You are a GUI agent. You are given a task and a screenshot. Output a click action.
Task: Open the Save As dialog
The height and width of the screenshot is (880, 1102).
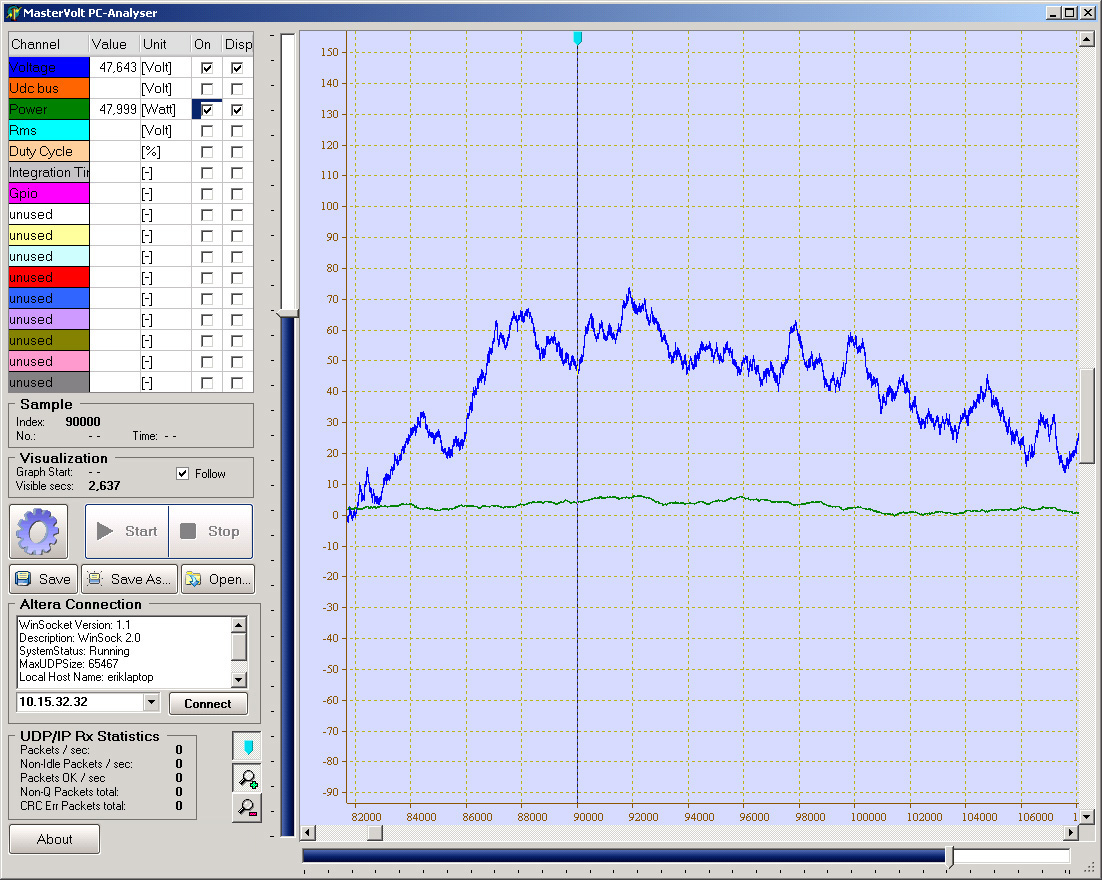click(129, 579)
